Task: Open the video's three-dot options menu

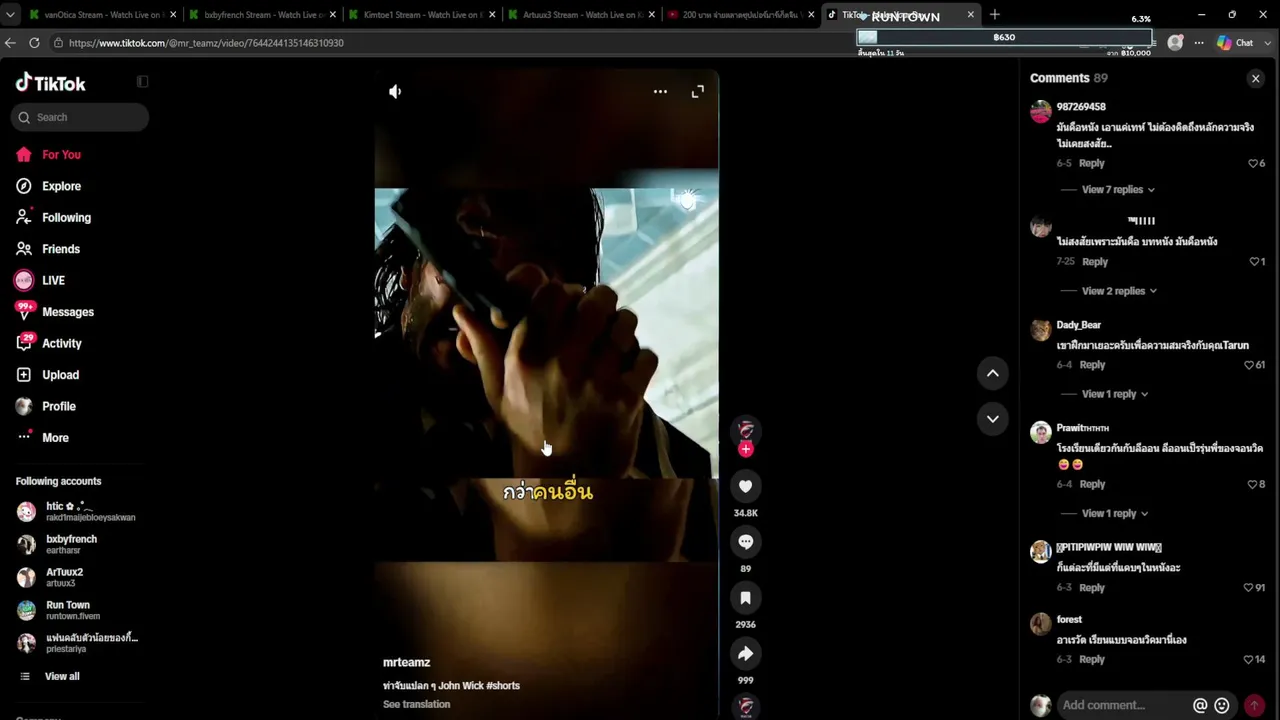Action: tap(660, 92)
